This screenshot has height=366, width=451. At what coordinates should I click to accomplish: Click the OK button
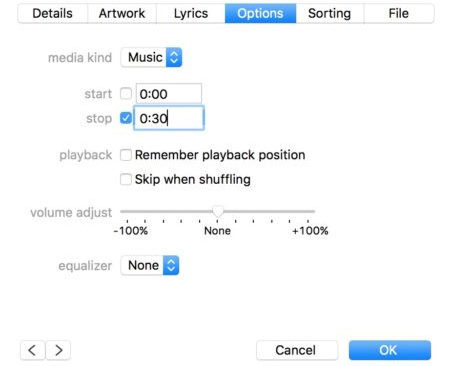pos(390,350)
